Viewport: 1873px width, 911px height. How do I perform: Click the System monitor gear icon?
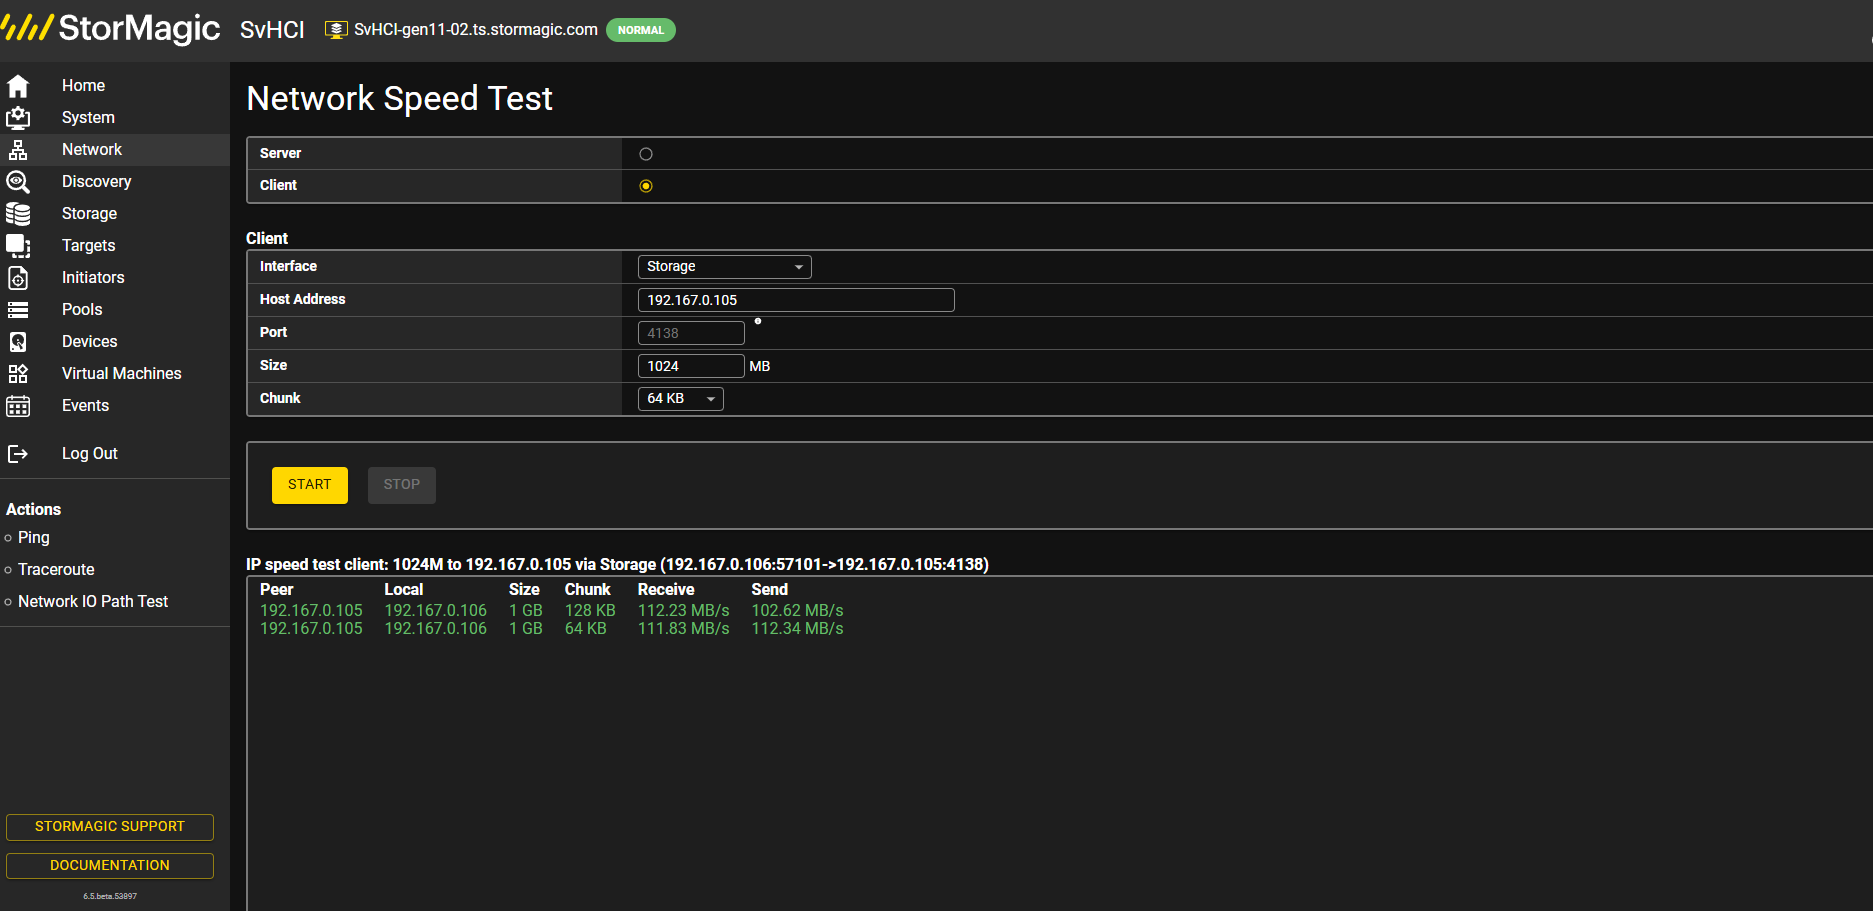click(x=18, y=118)
